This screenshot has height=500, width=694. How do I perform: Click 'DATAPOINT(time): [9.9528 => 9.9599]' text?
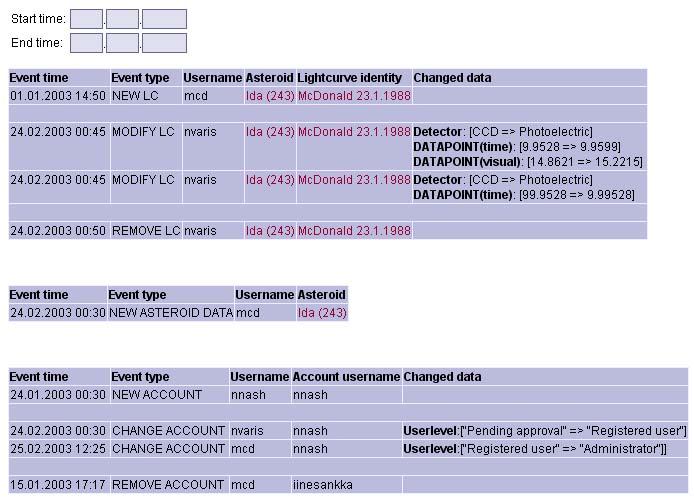click(x=517, y=147)
